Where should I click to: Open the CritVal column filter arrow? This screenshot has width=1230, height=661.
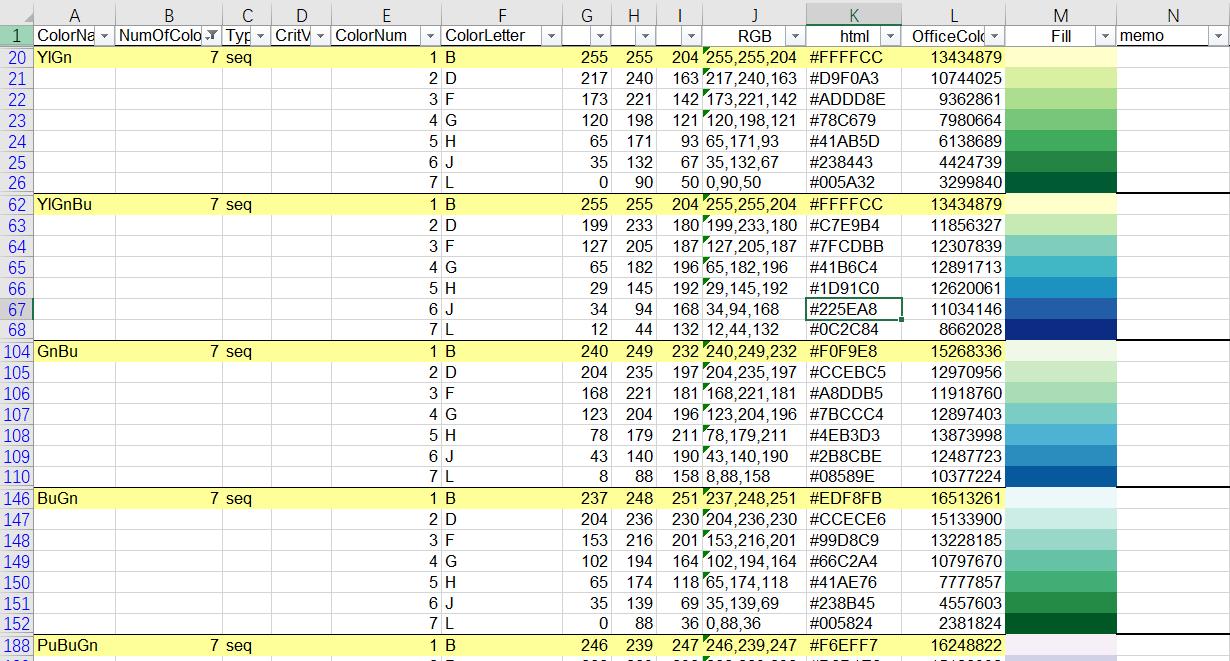click(319, 36)
